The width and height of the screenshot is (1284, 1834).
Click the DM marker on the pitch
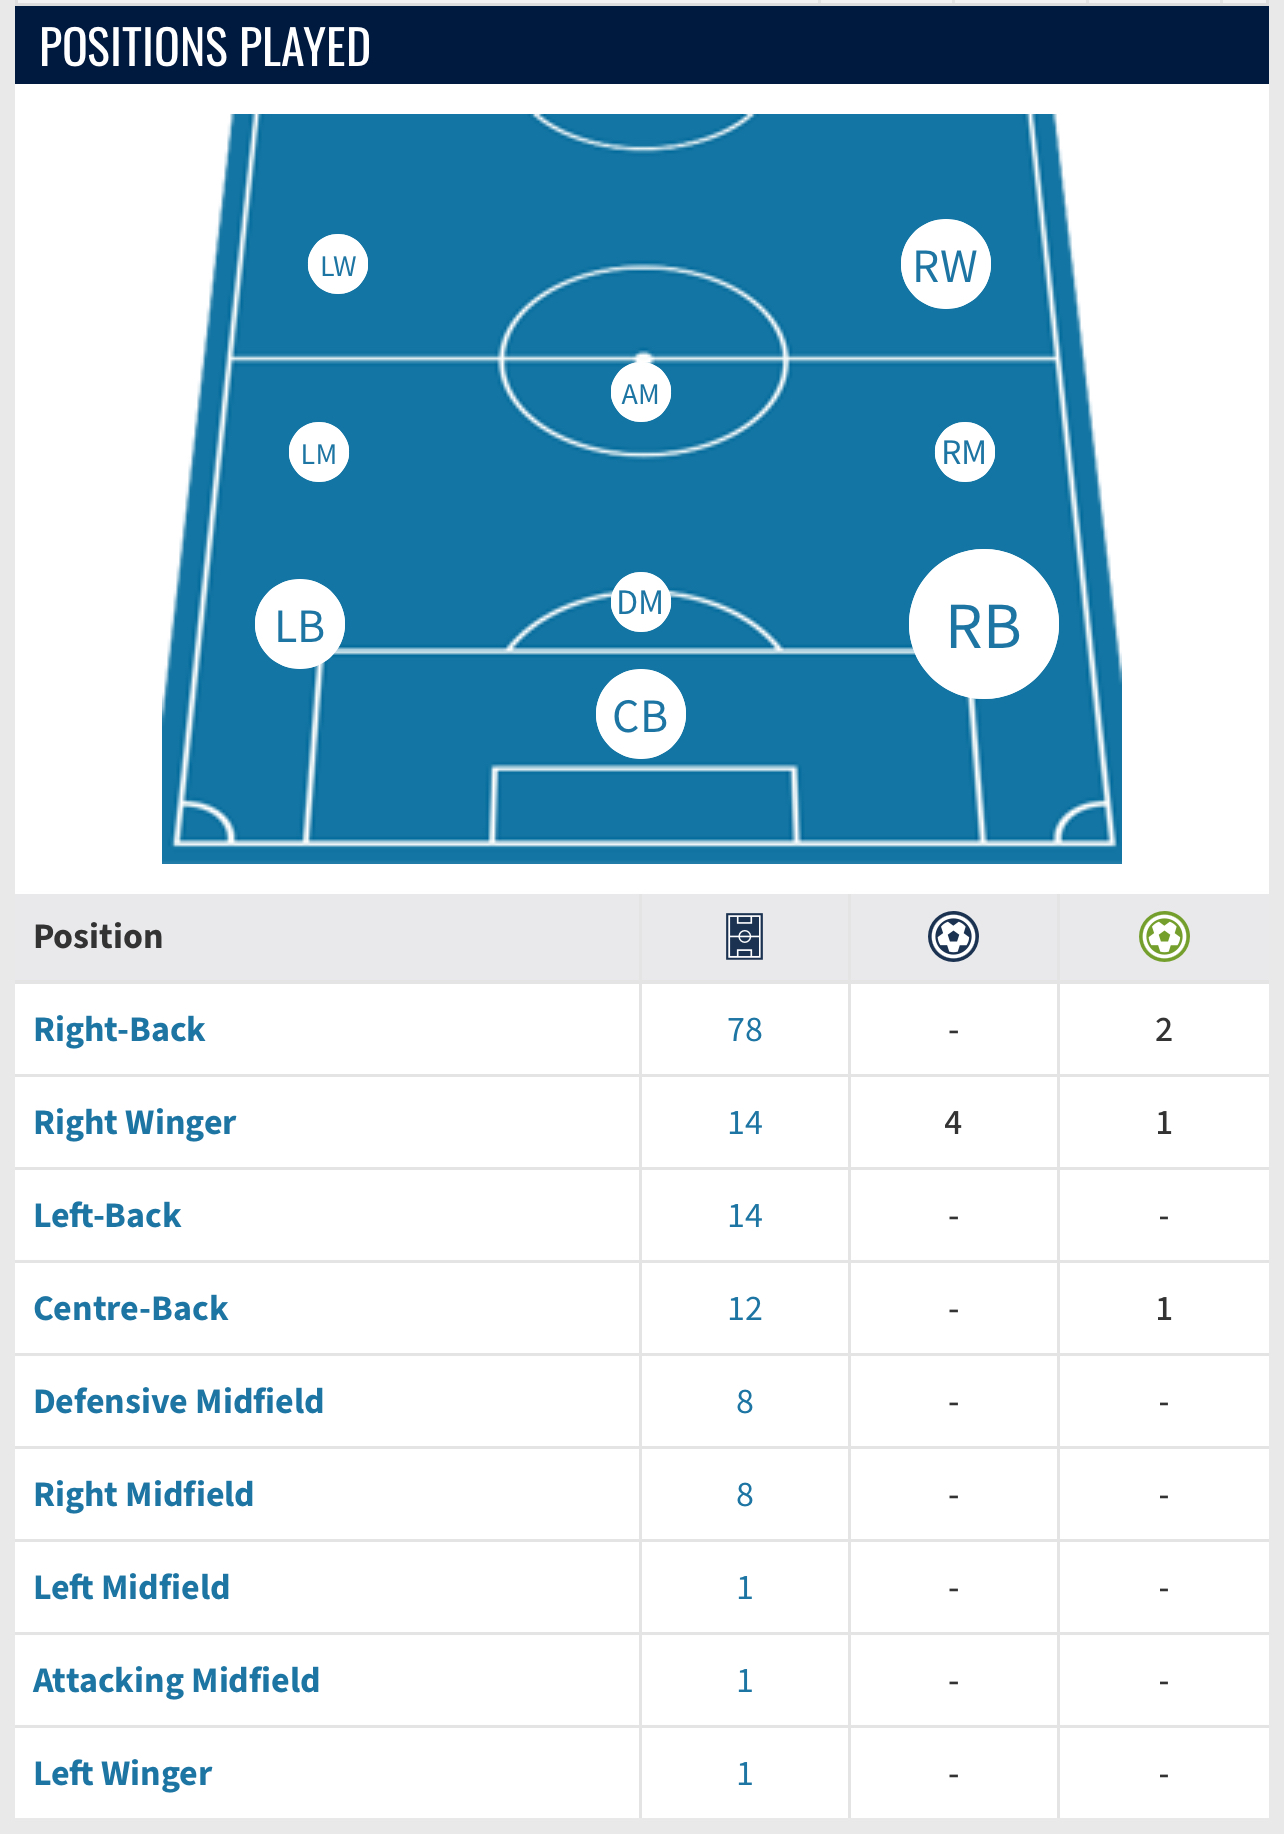tap(641, 602)
